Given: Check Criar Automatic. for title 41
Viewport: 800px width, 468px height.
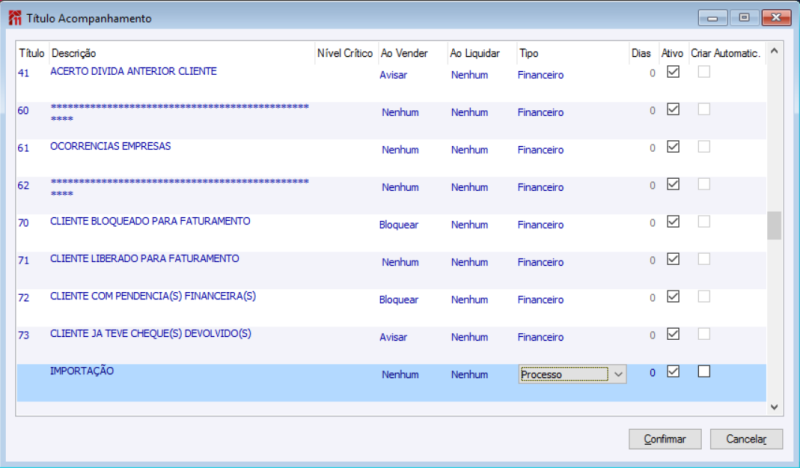Looking at the screenshot, I should [704, 72].
